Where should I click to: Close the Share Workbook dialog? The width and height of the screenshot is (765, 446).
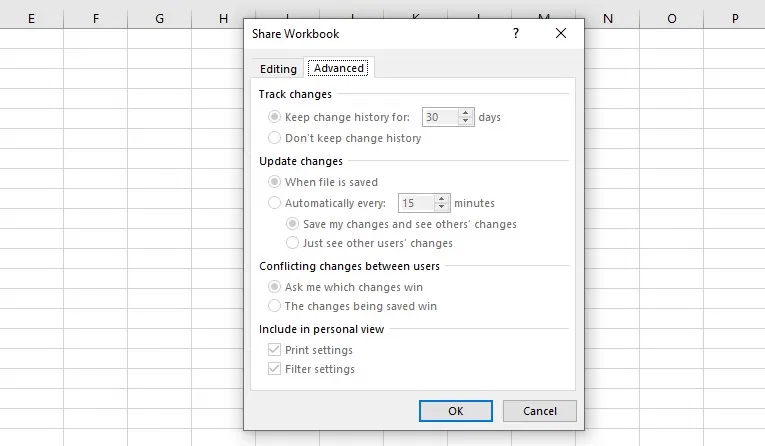561,33
